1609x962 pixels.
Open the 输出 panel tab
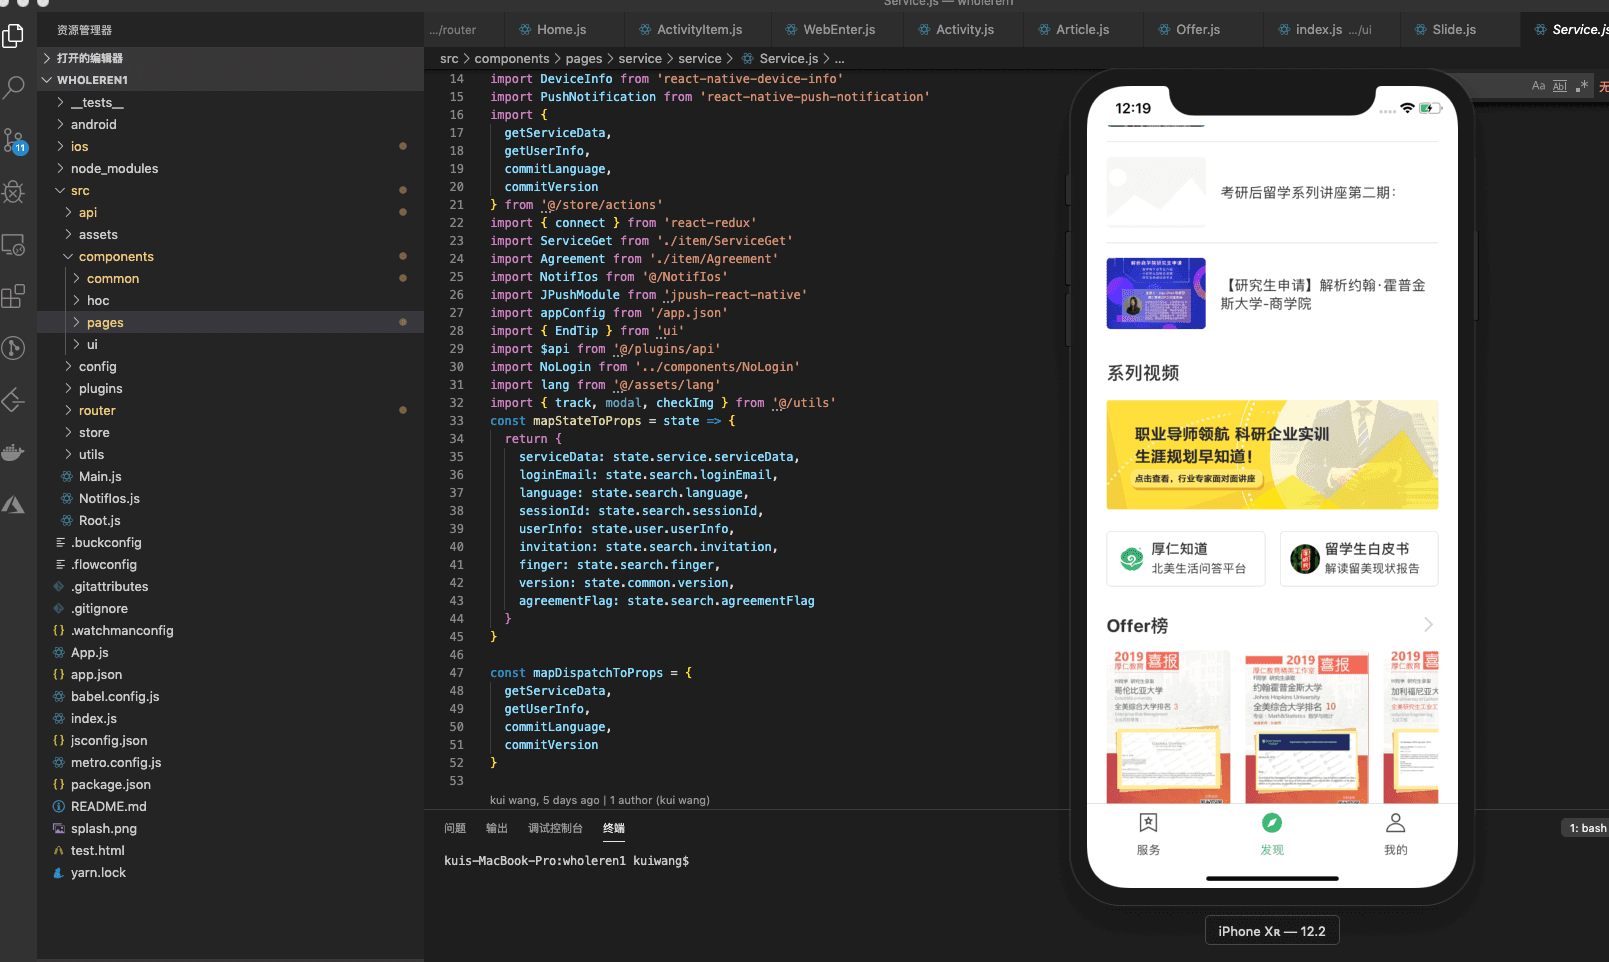(x=497, y=828)
